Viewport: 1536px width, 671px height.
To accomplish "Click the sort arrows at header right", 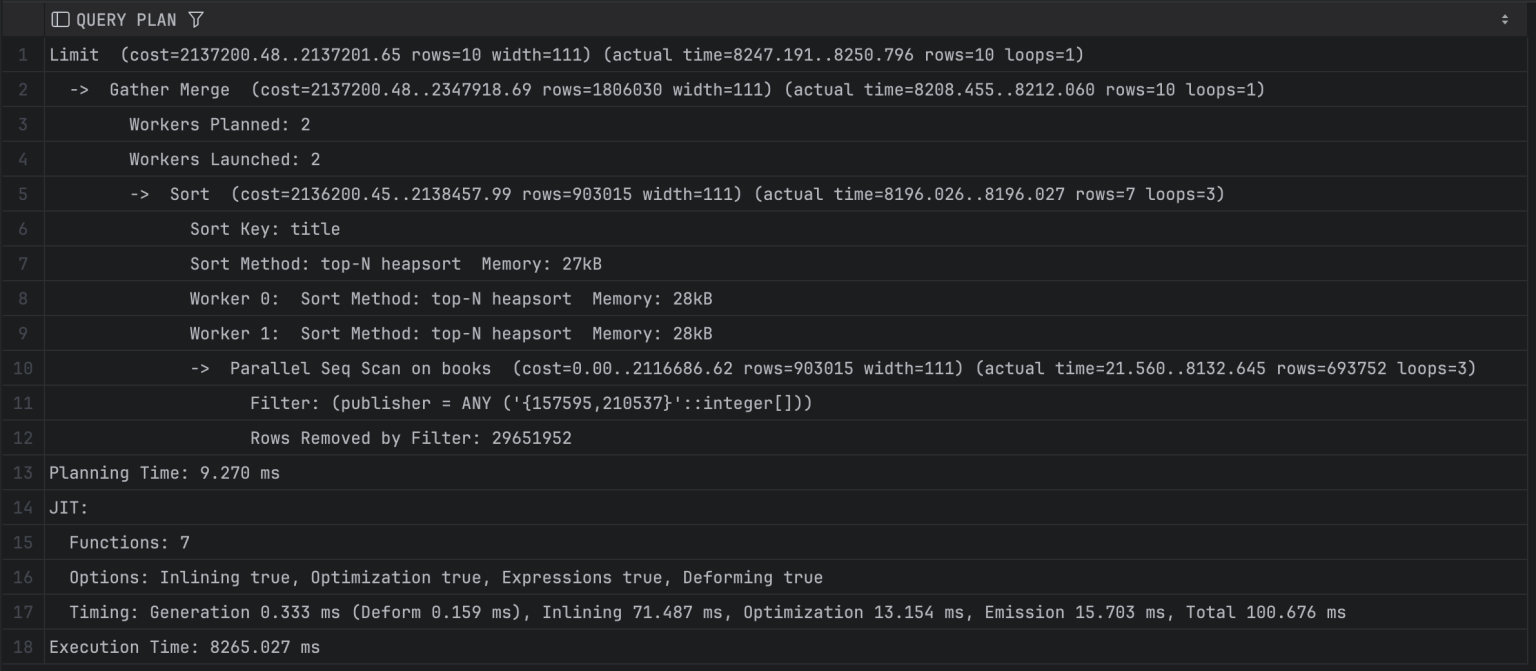I will 1504,20.
